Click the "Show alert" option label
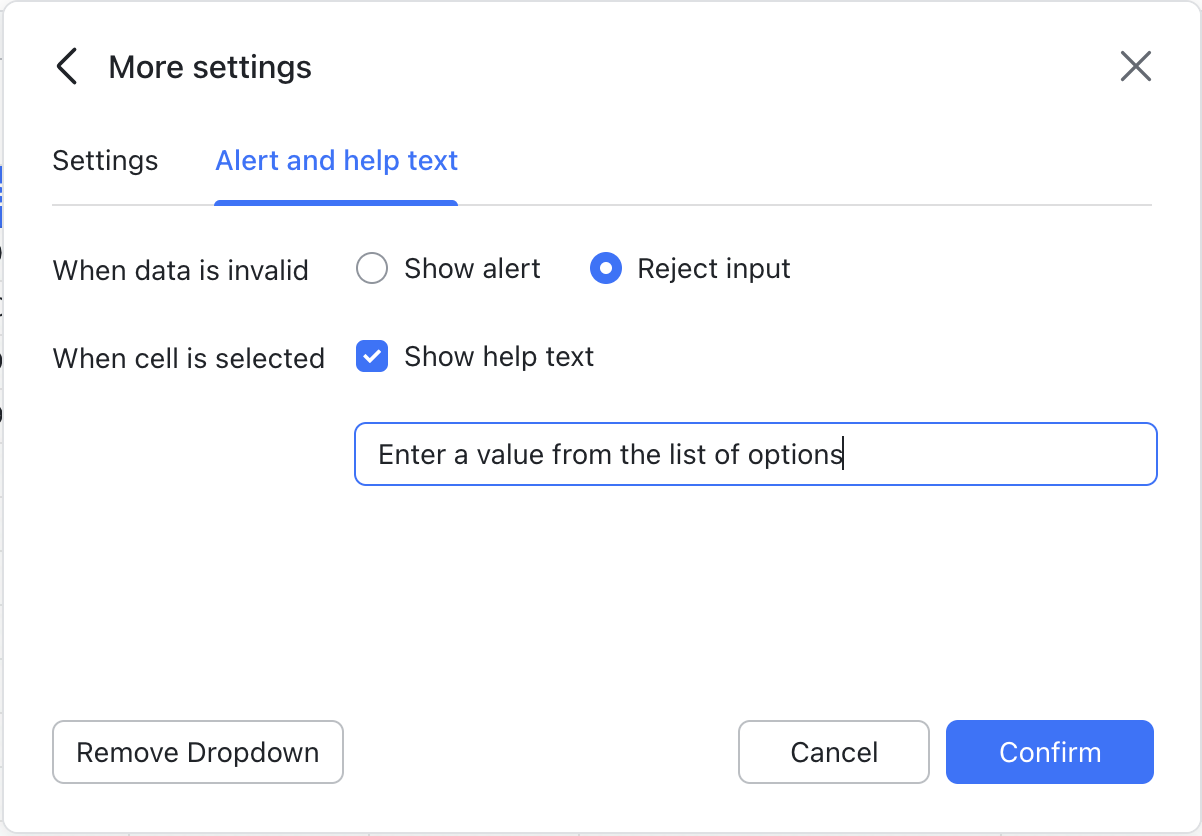Screen dimensions: 1202x836 (472, 269)
